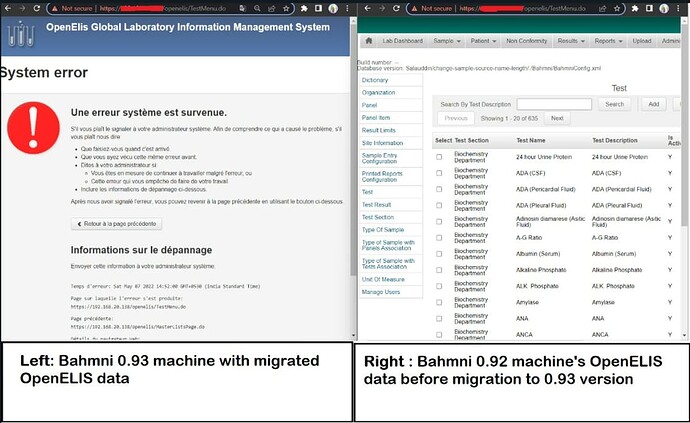Image resolution: width=690 pixels, height=423 pixels.
Task: Select the ADA (CSF) test checkbox
Action: (x=439, y=173)
